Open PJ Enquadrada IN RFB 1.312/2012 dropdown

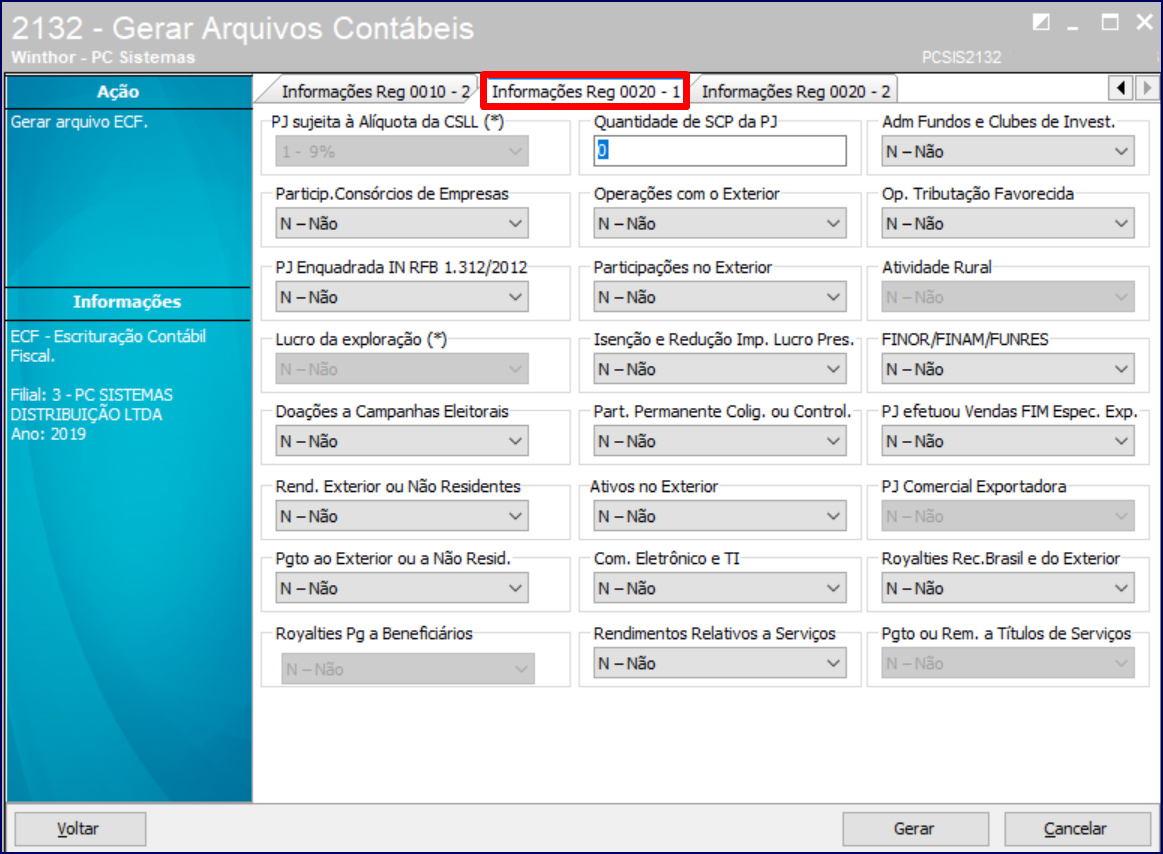pyautogui.click(x=402, y=297)
